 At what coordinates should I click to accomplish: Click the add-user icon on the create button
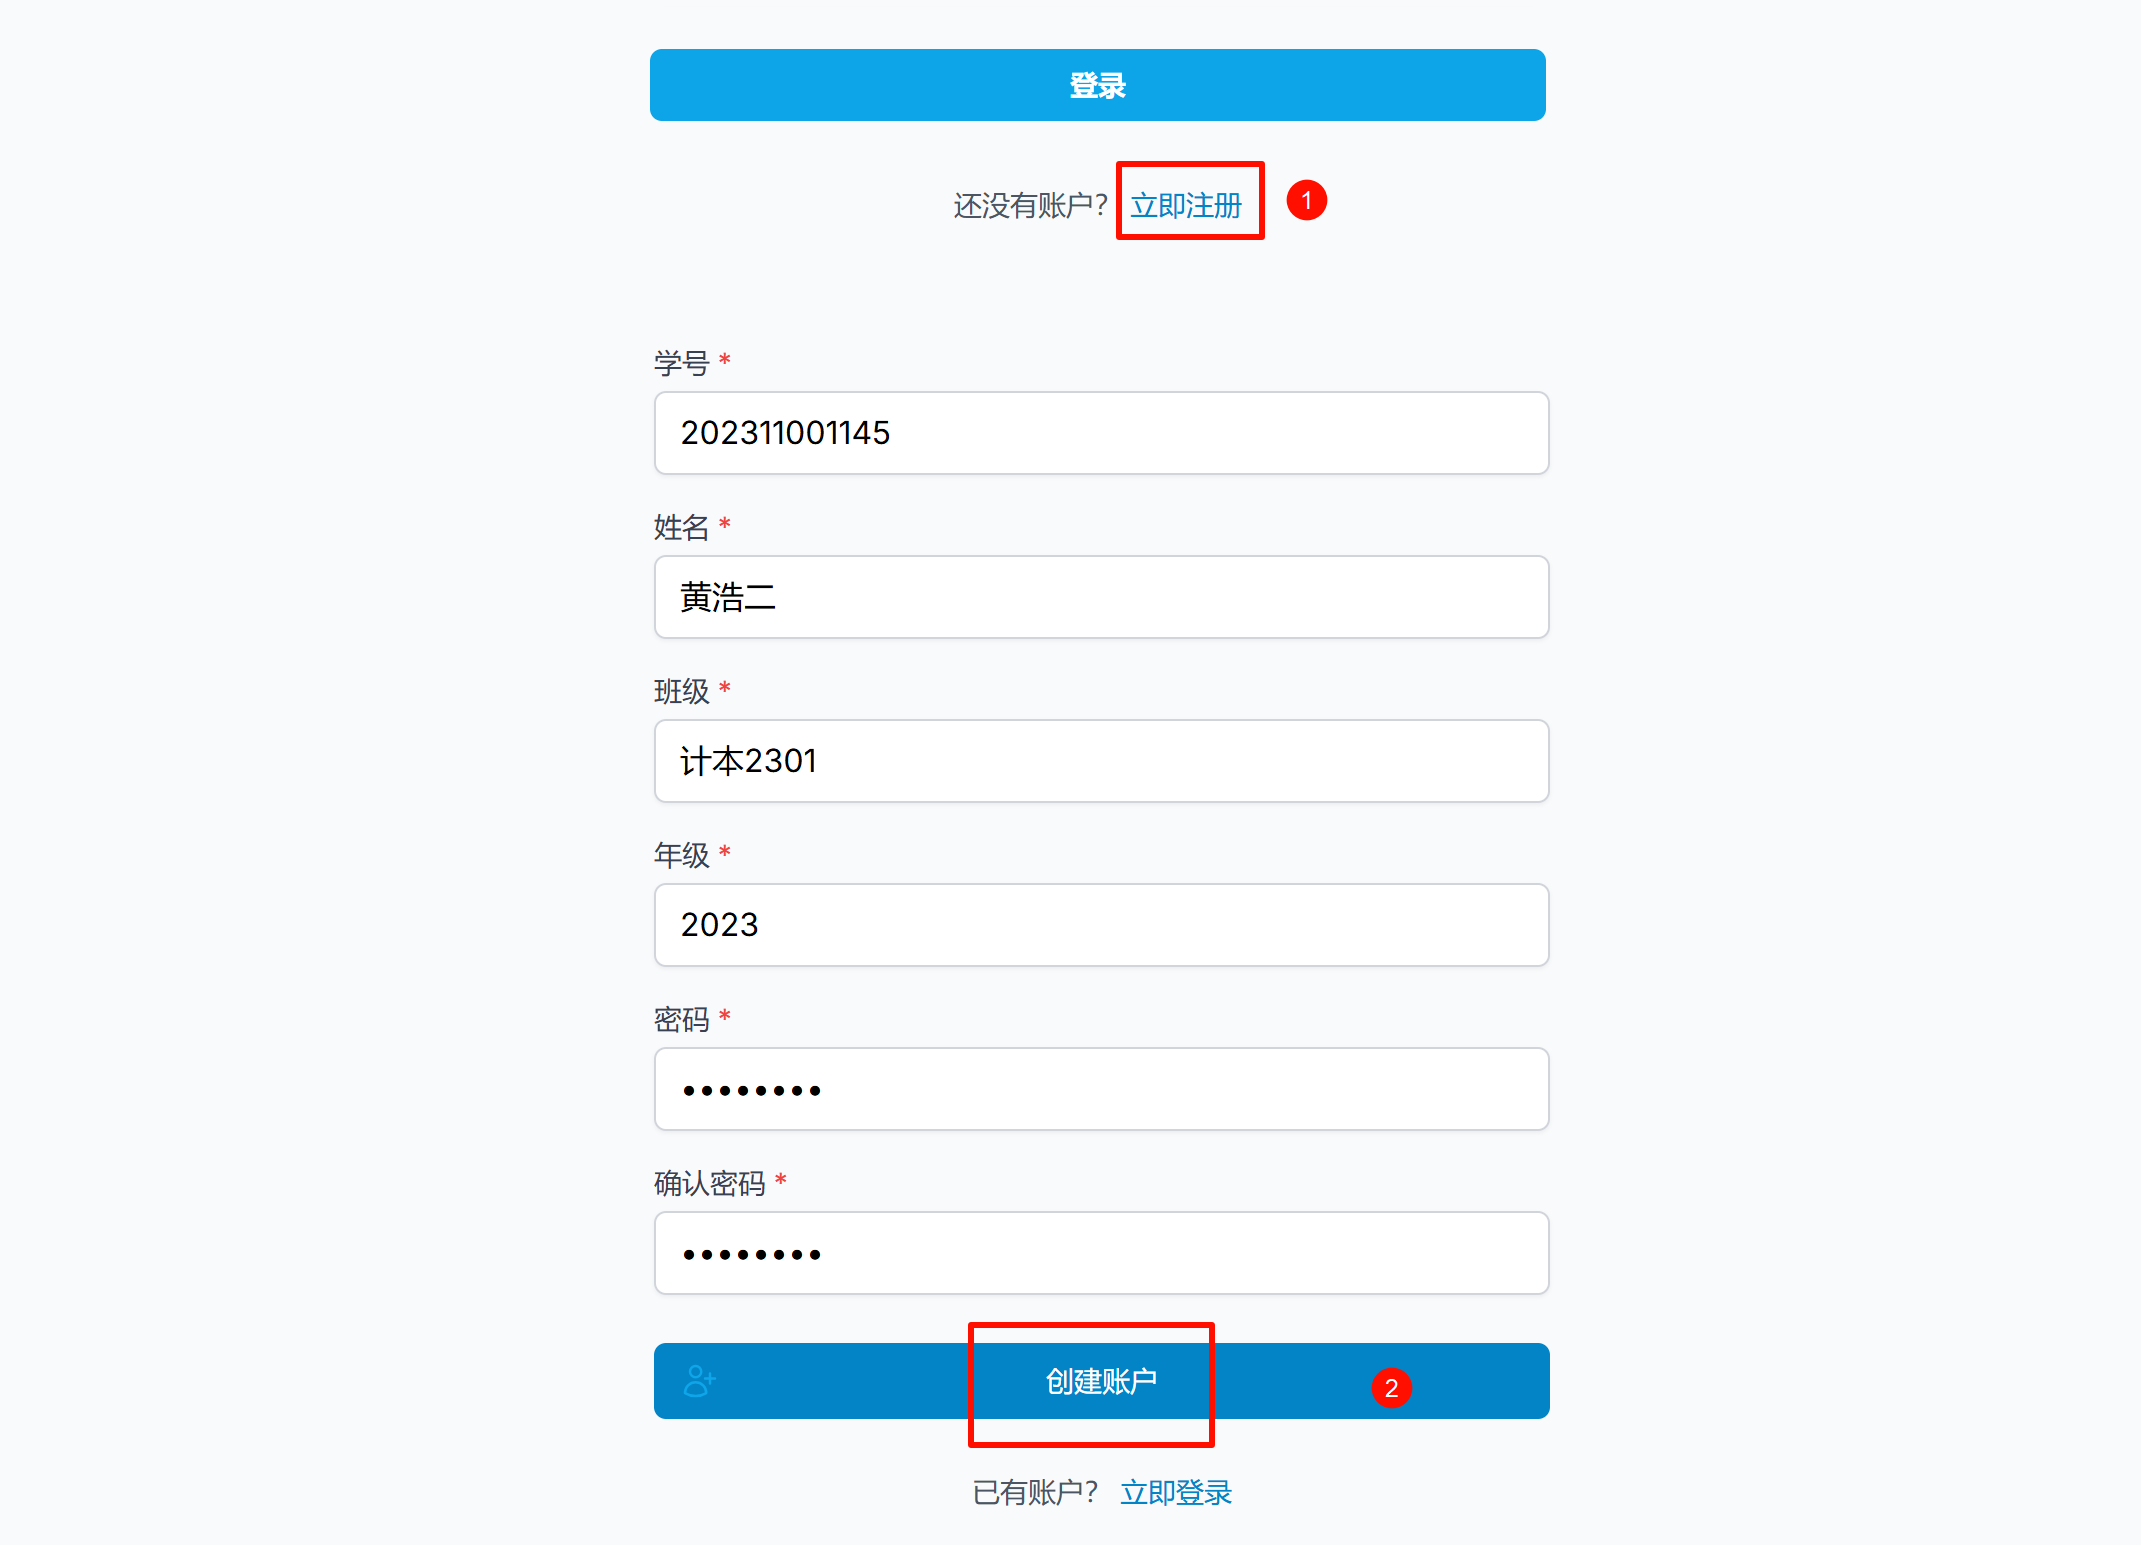point(699,1381)
